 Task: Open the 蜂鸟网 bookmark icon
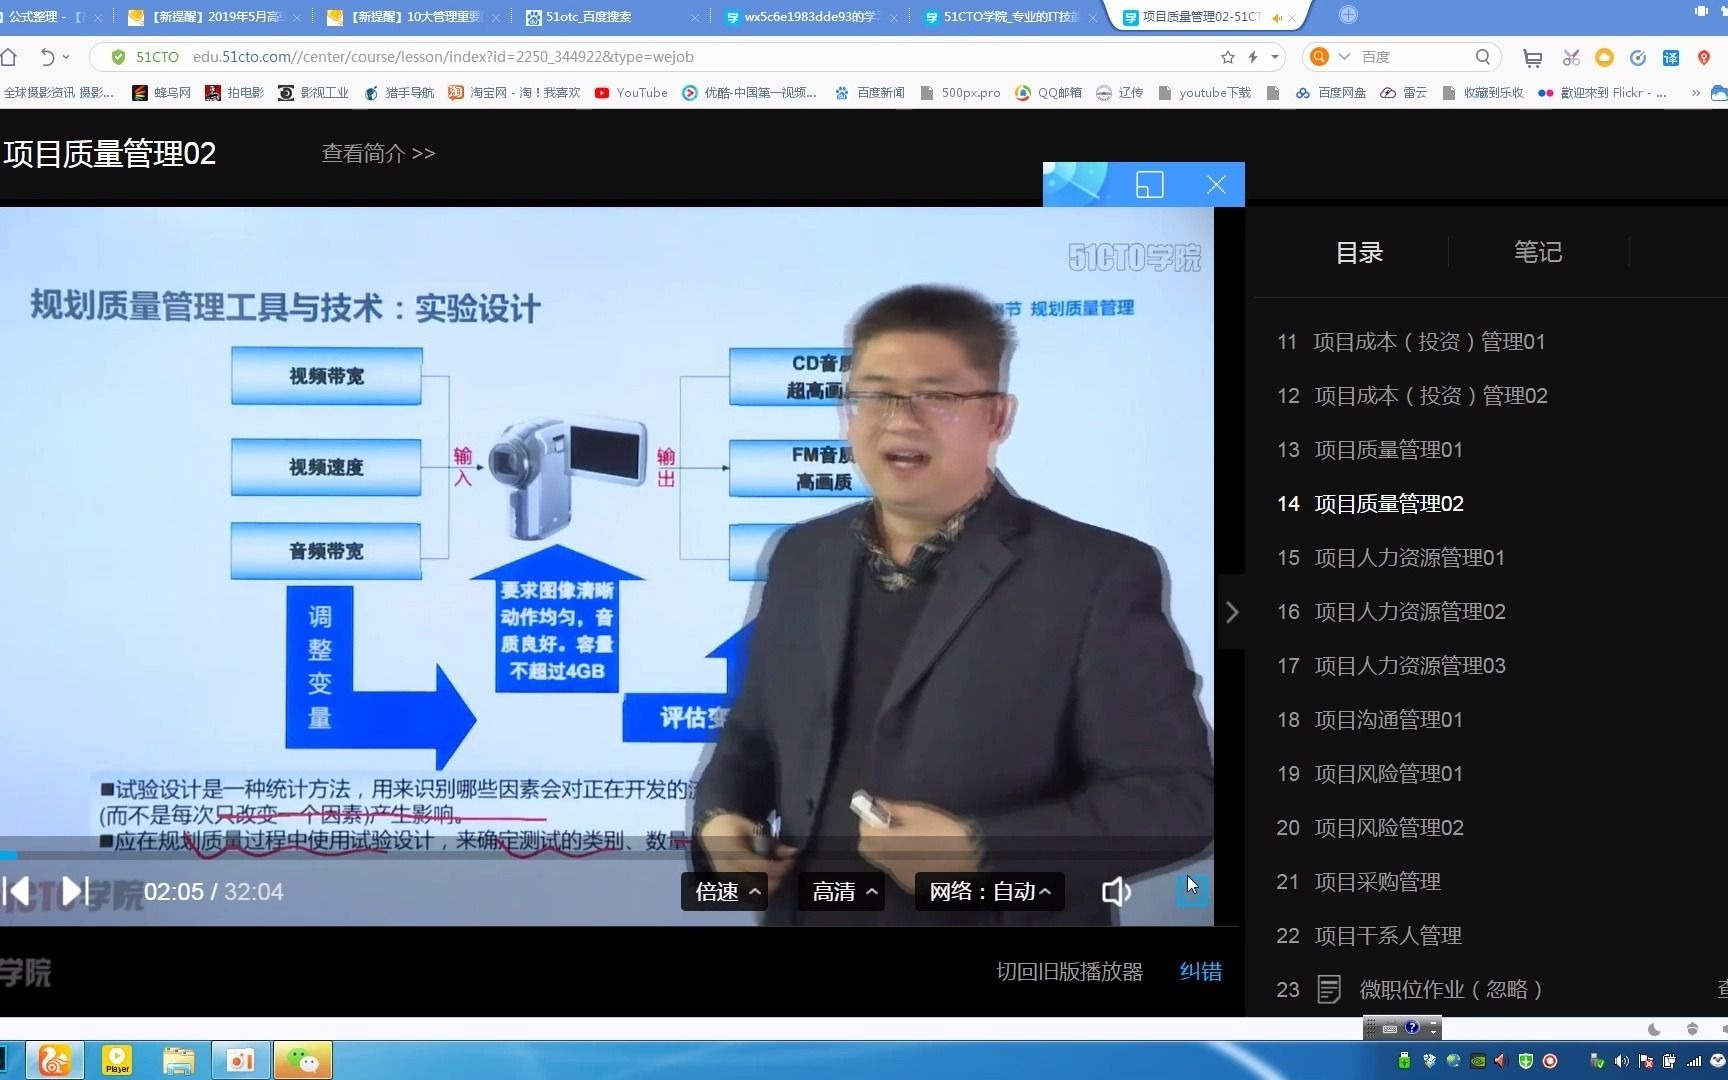141,92
